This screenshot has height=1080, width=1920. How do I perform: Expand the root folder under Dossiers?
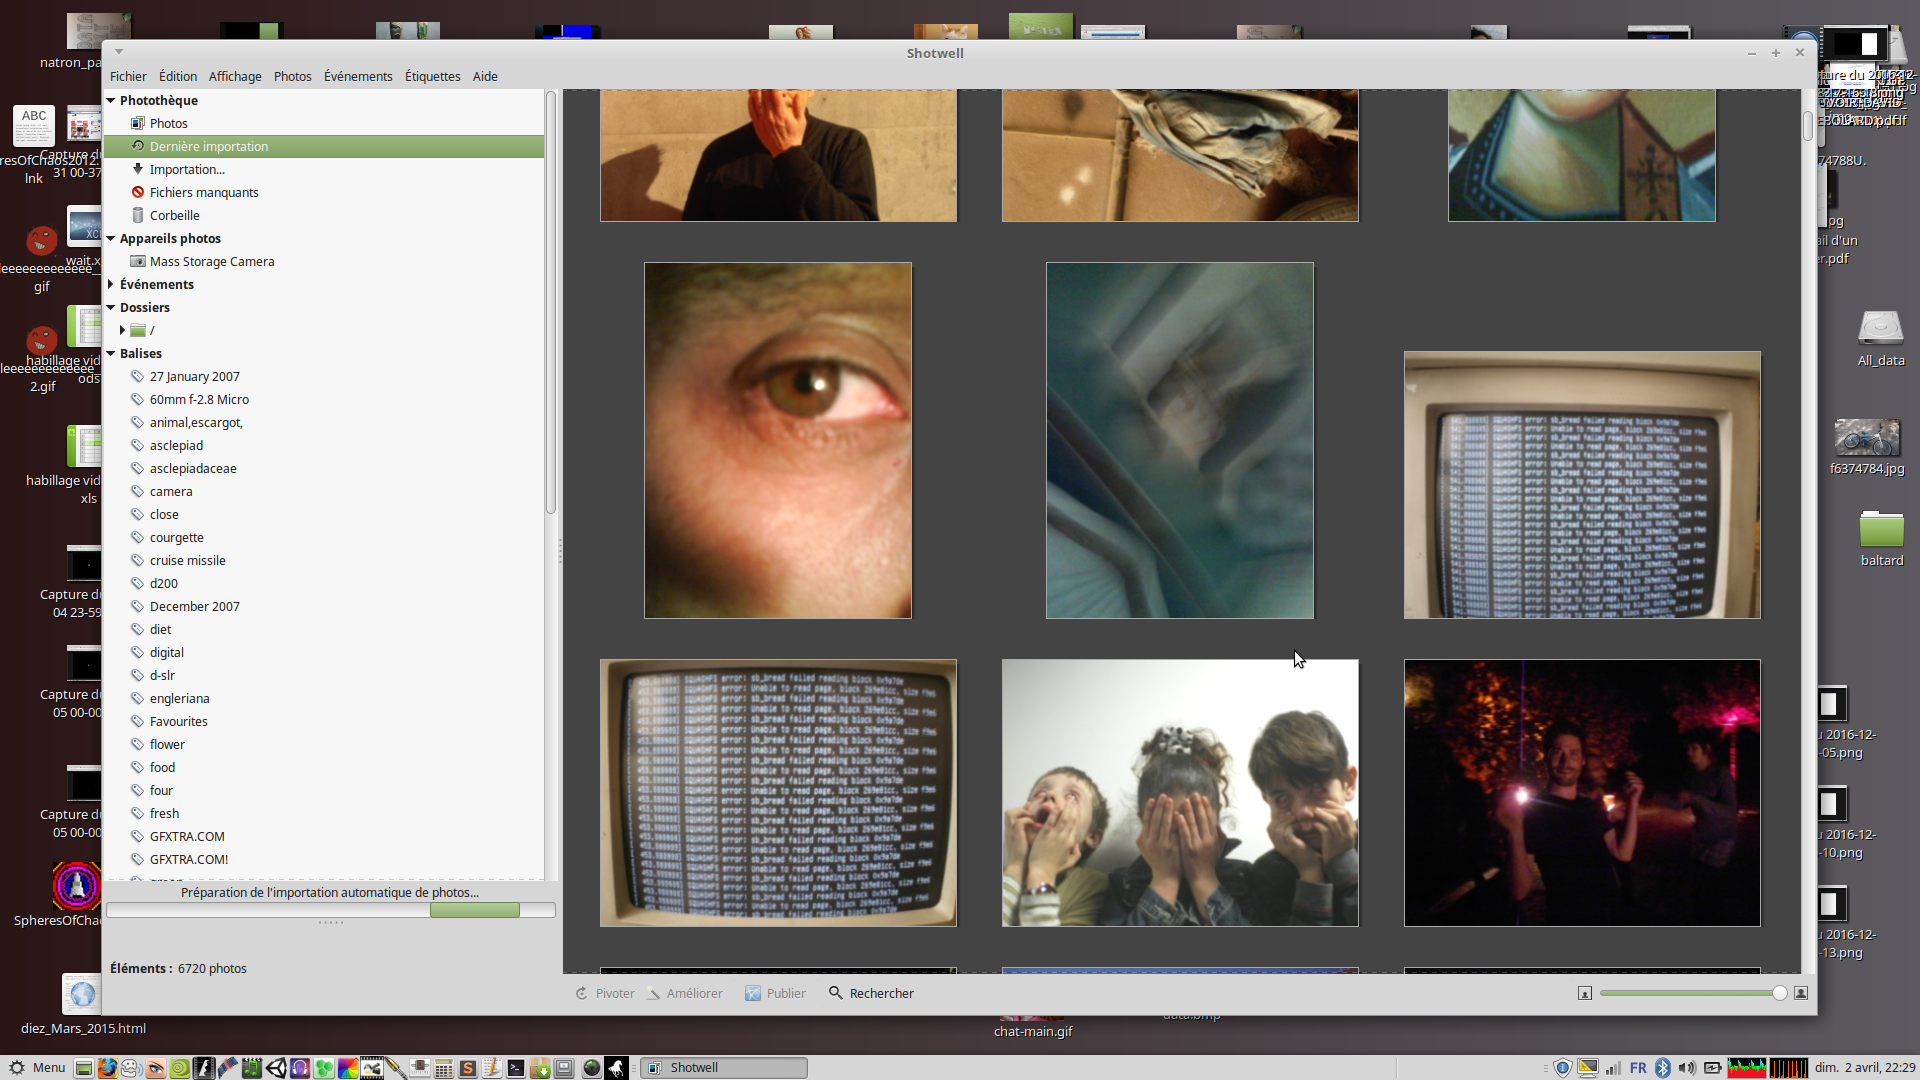click(x=122, y=330)
